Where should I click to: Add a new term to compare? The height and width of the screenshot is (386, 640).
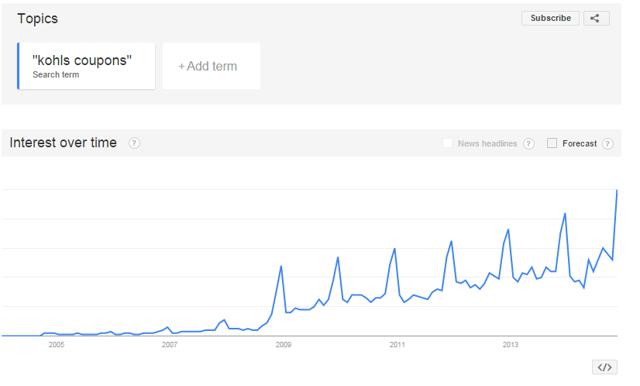click(211, 66)
